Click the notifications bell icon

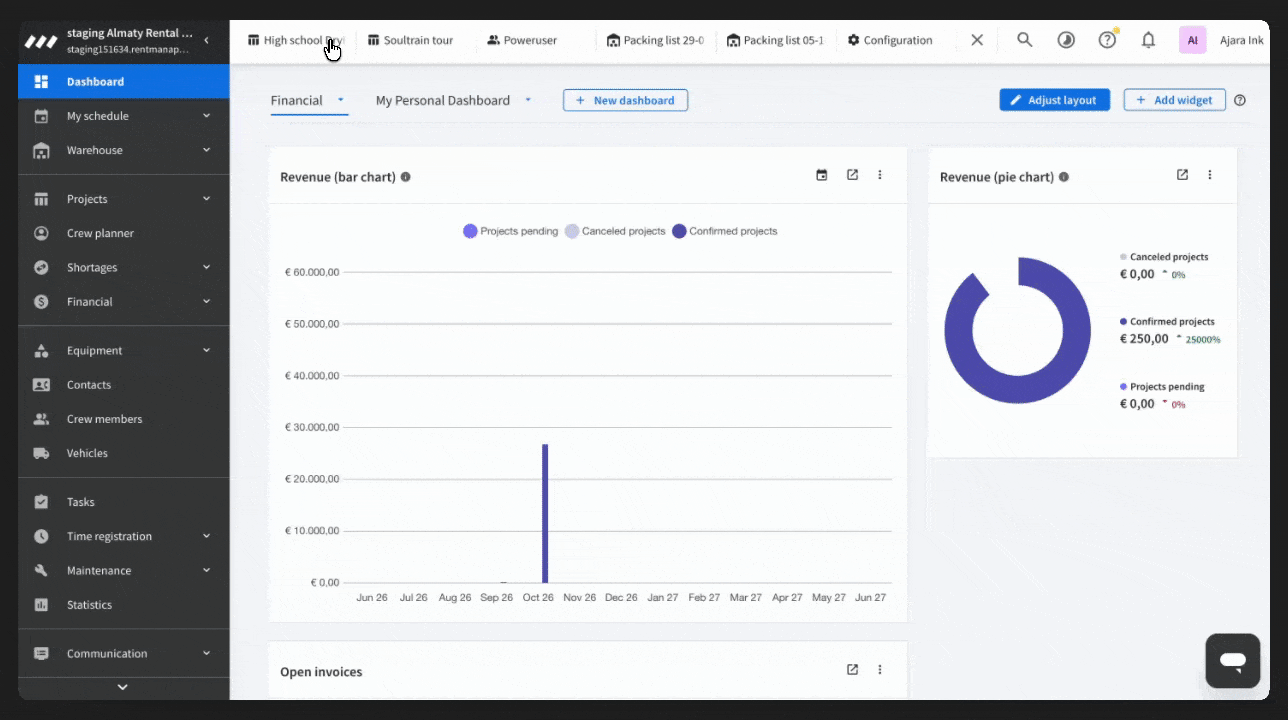(x=1148, y=40)
